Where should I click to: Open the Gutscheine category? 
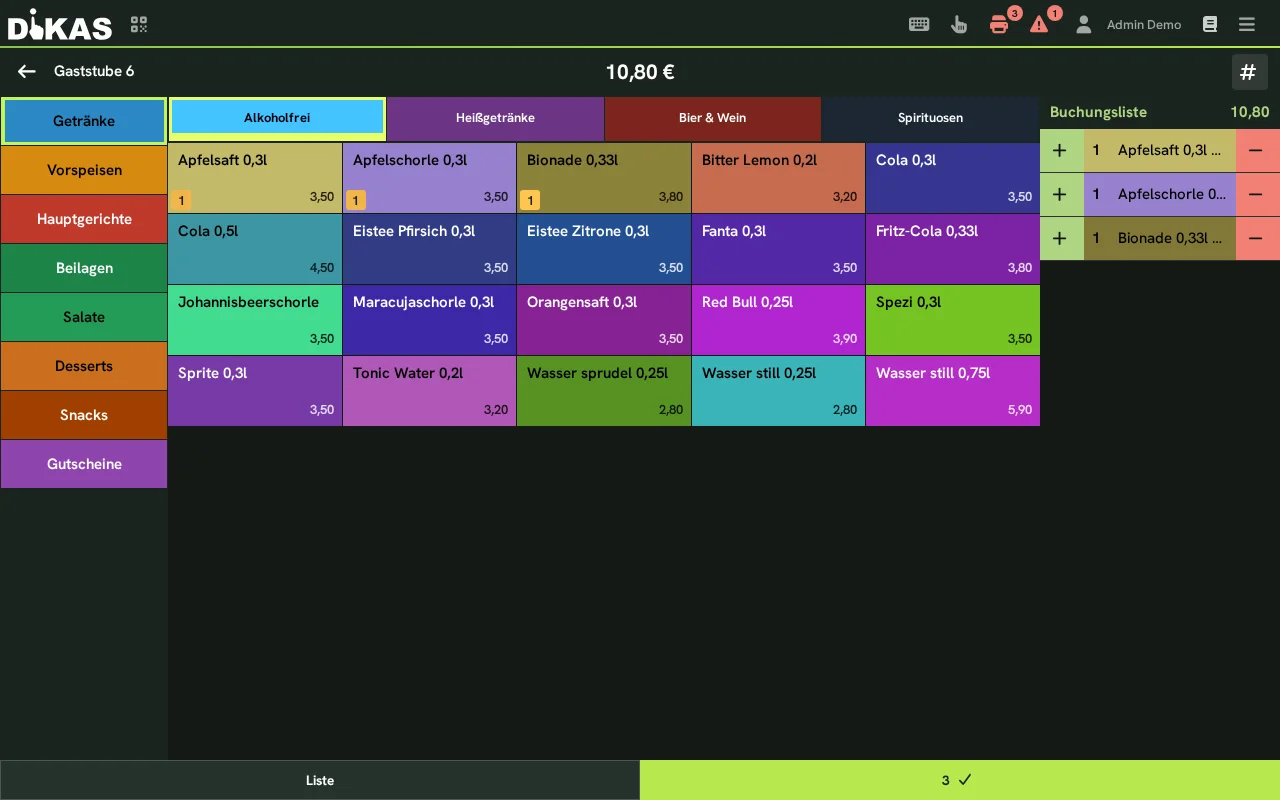click(x=84, y=464)
